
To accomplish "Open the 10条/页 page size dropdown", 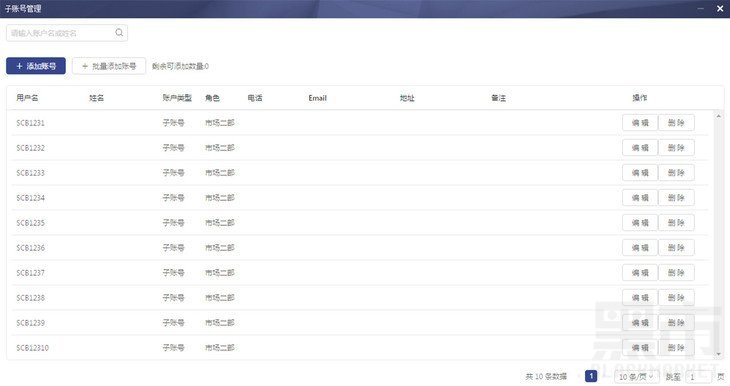I will [x=636, y=376].
